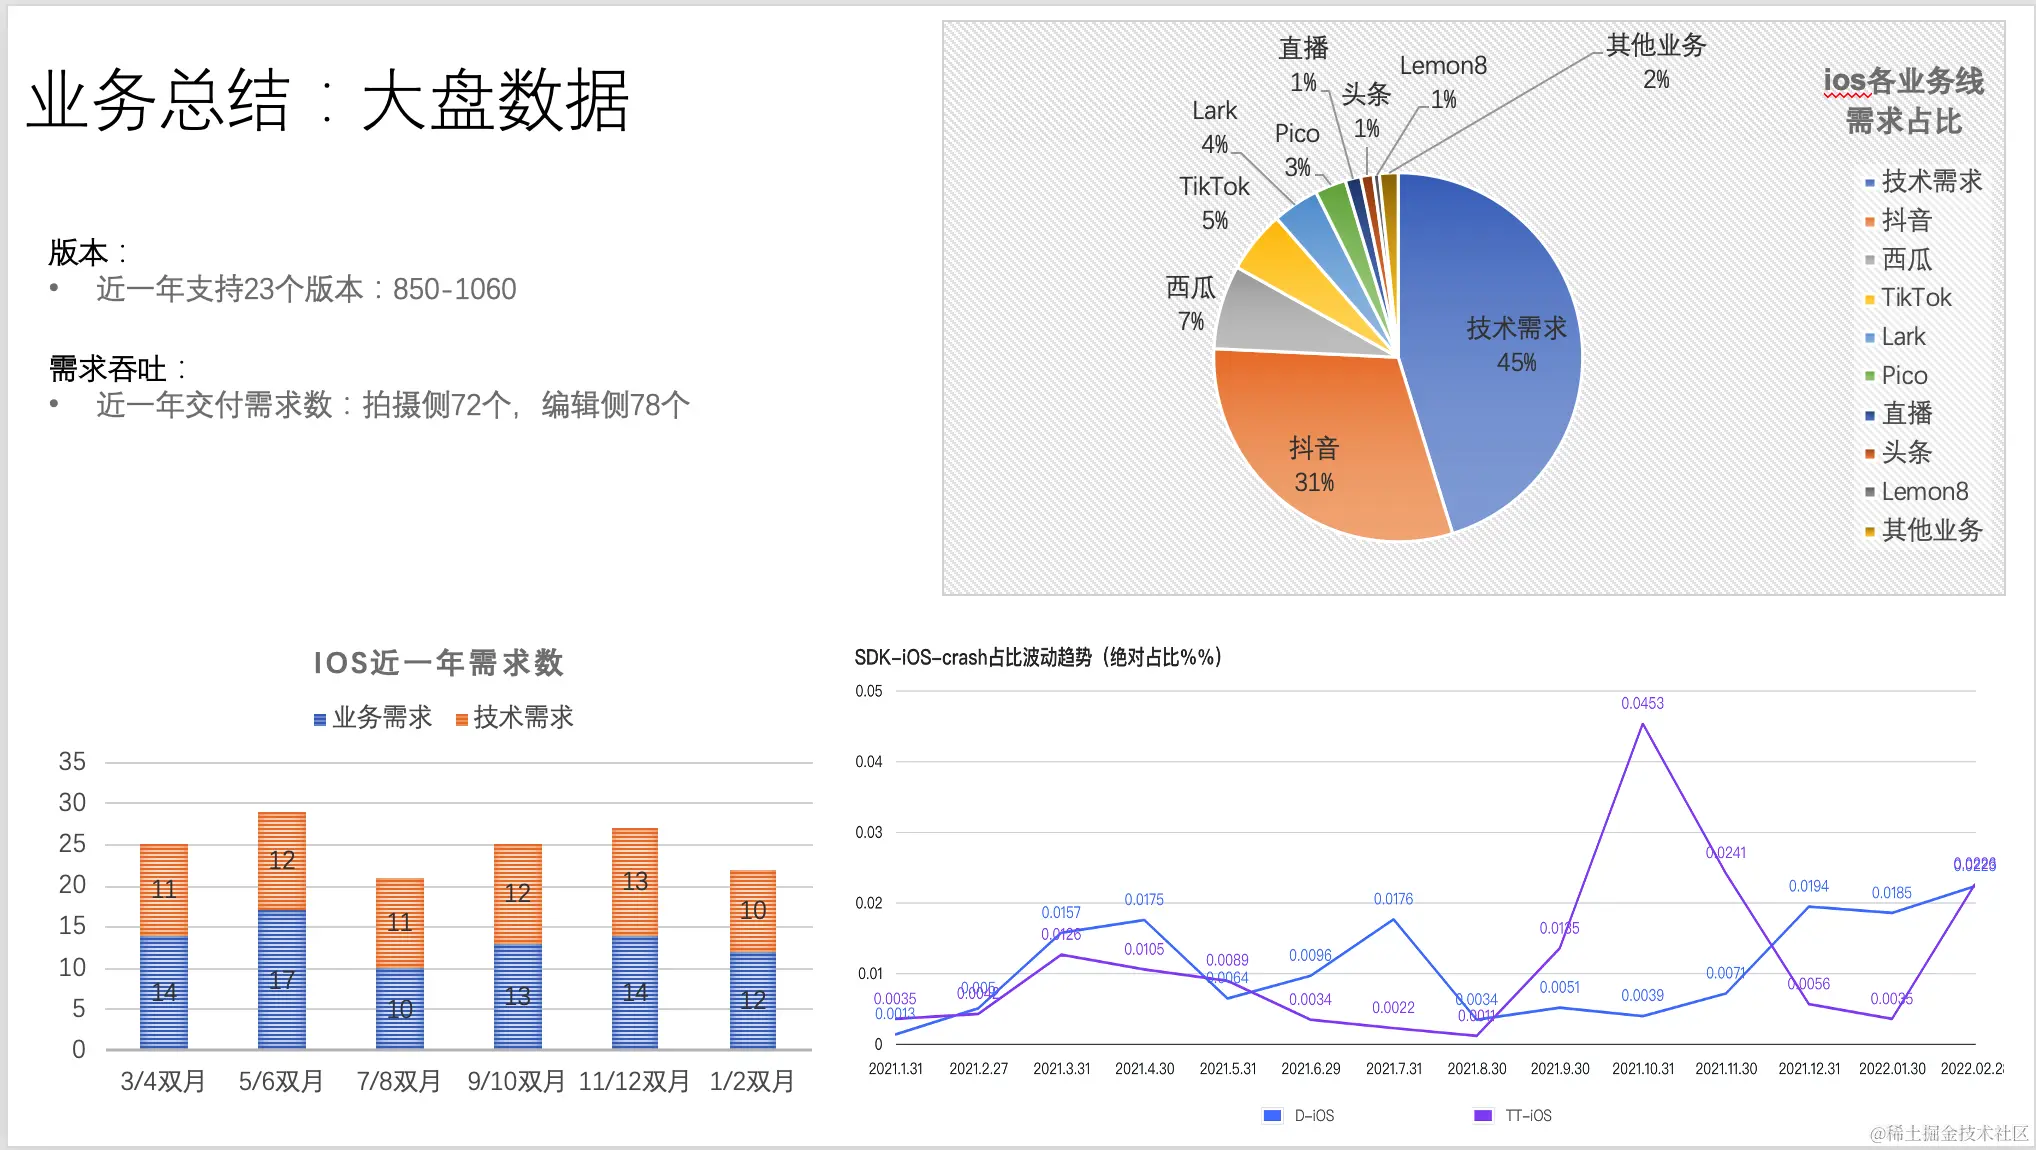Select the TikTok yellow legend marker

pos(1869,299)
